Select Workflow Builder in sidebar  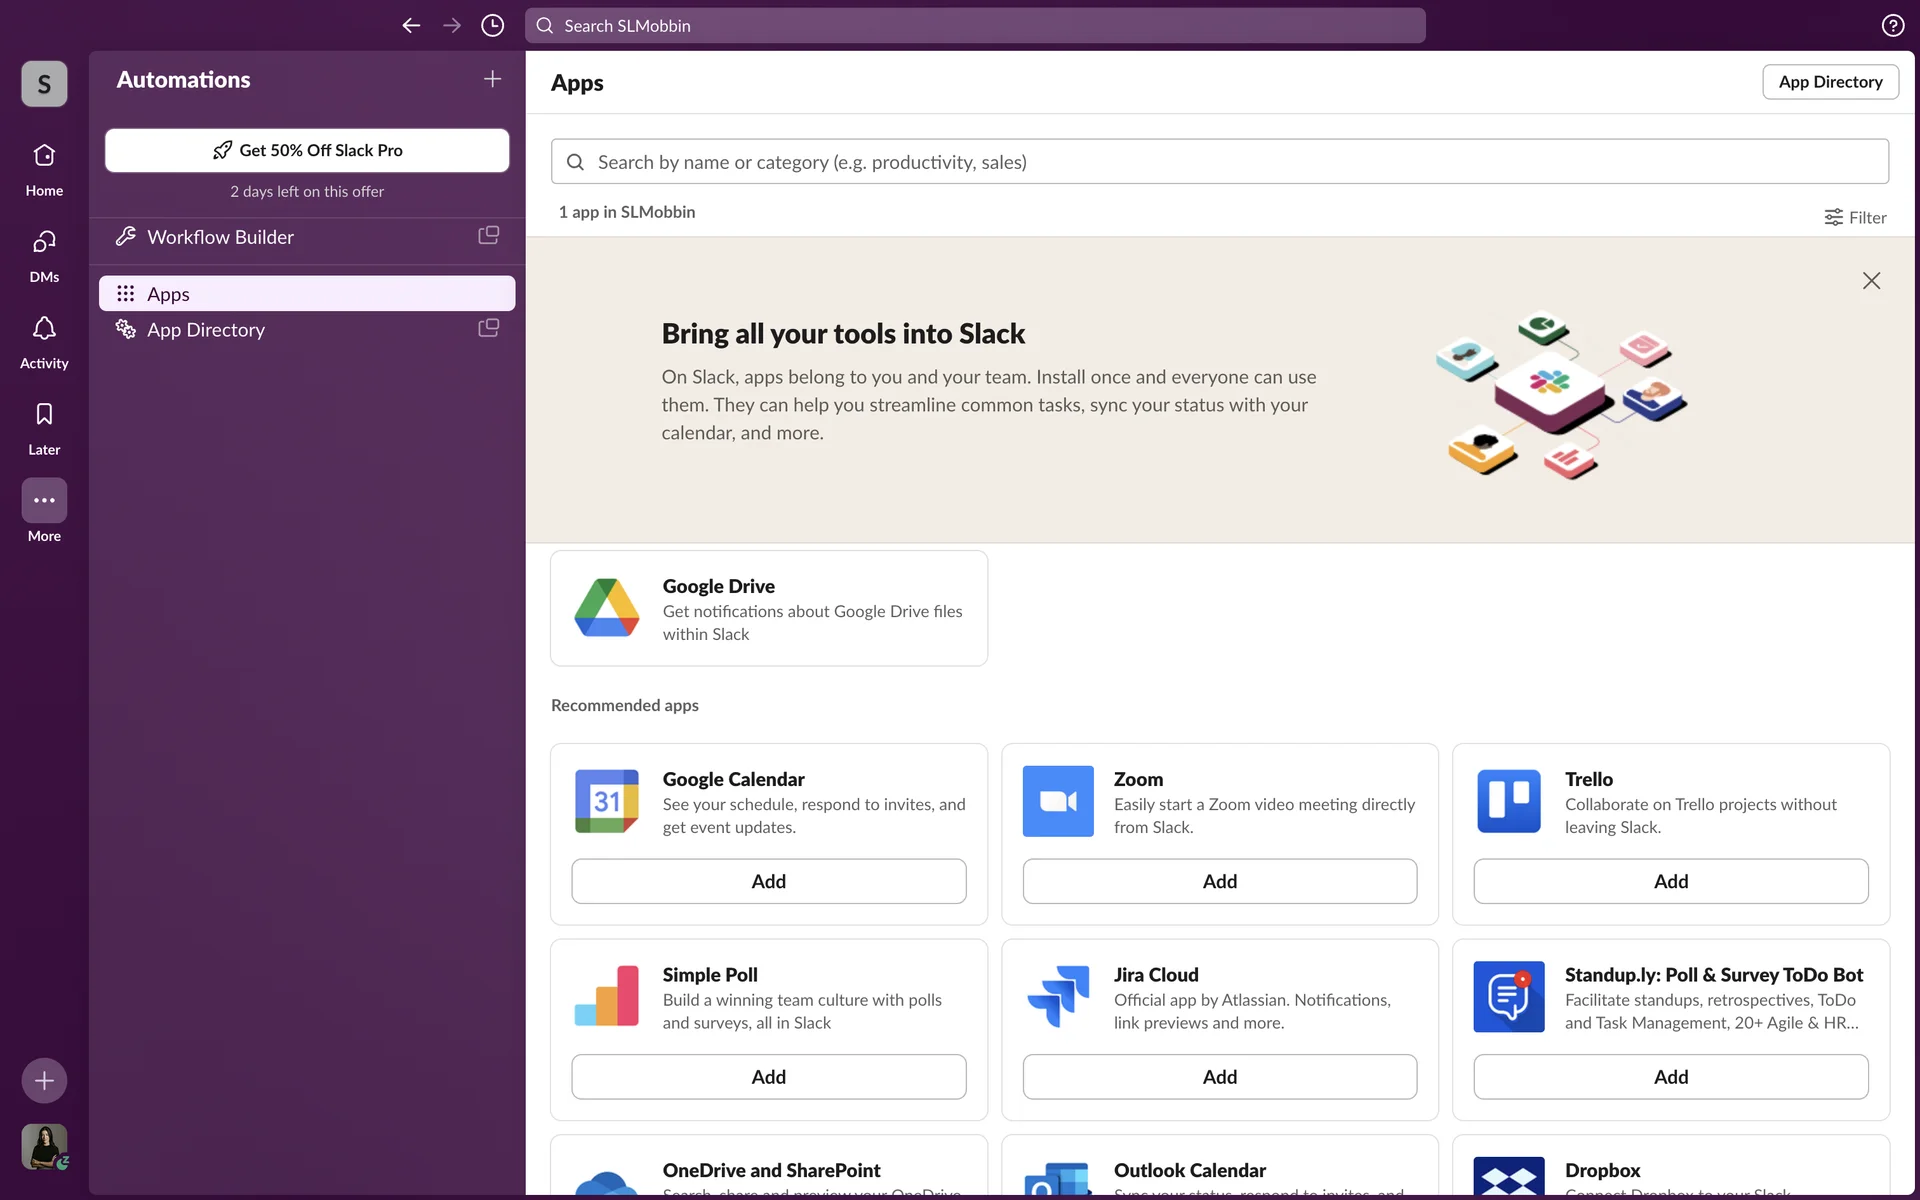220,237
